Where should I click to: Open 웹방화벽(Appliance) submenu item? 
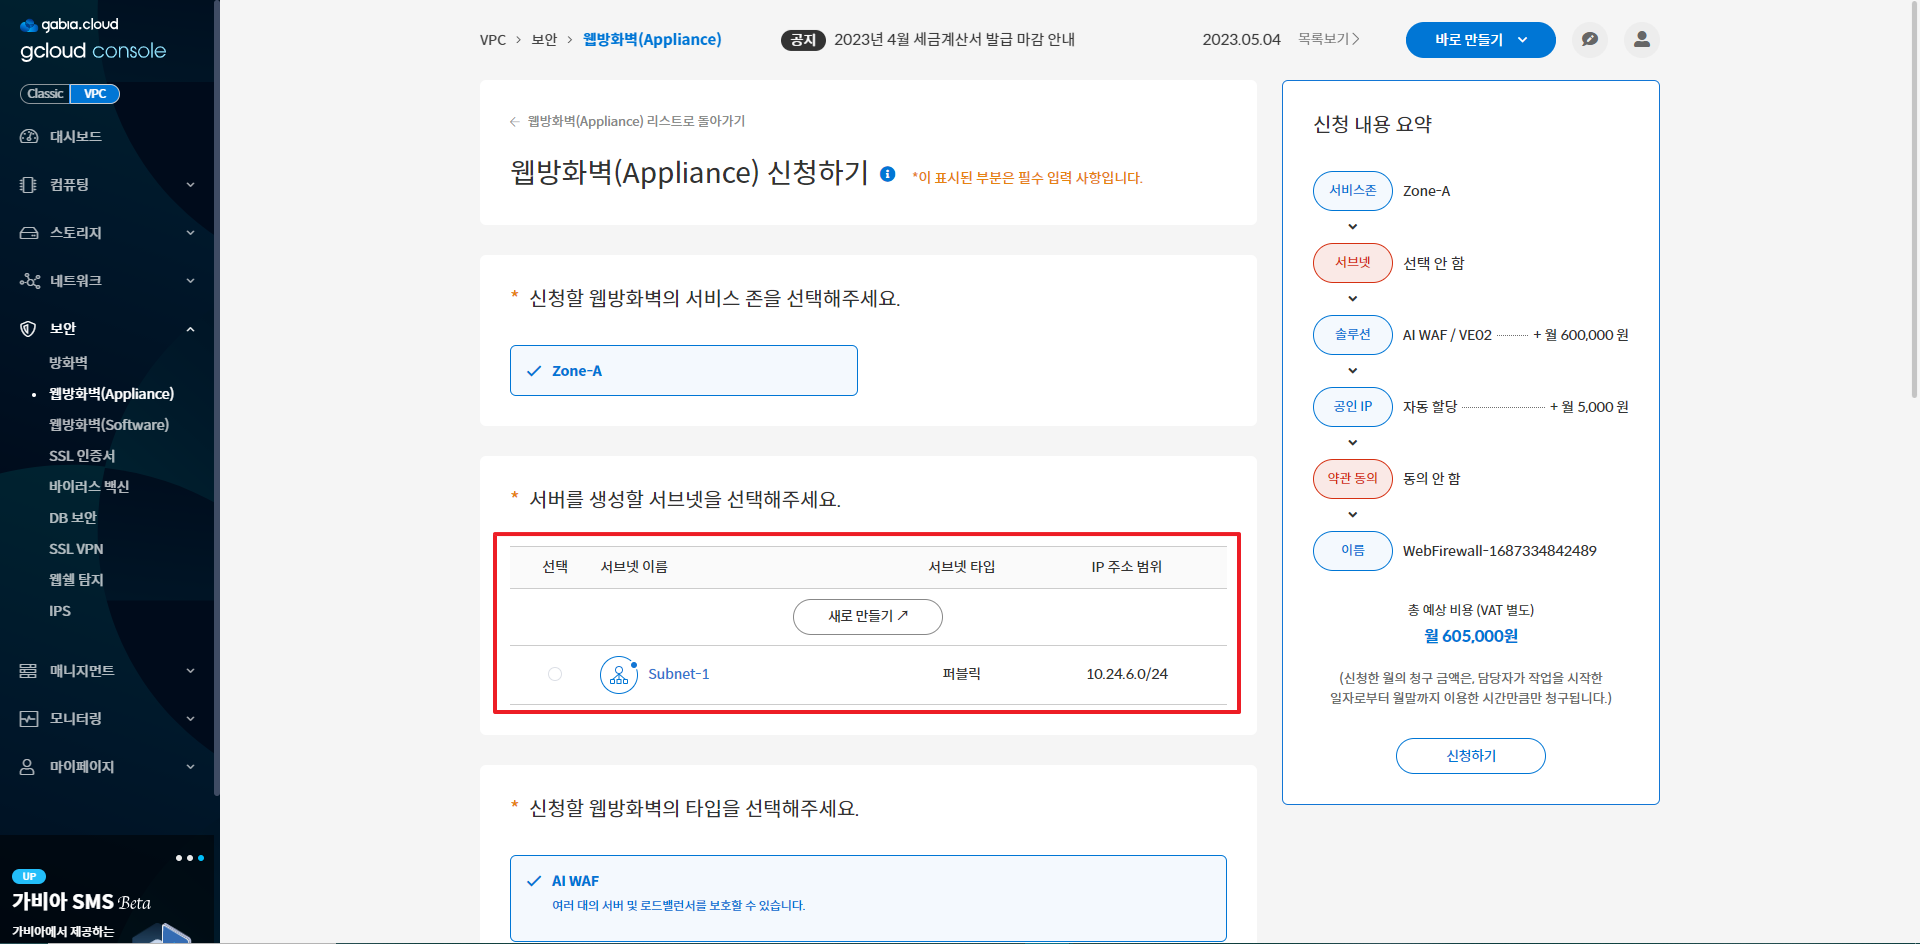[x=111, y=393]
